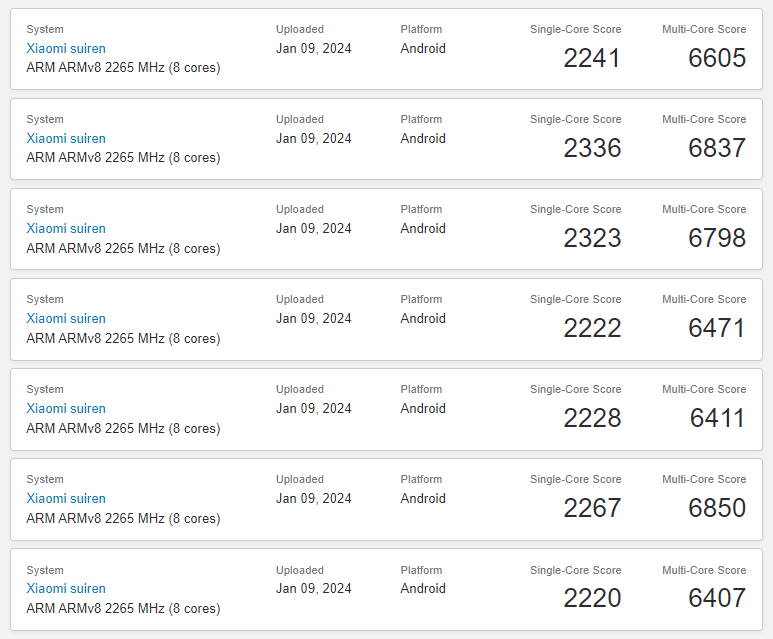Open Xiaomi suiren link with 2336 single-core score
This screenshot has height=639, width=773.
(66, 139)
